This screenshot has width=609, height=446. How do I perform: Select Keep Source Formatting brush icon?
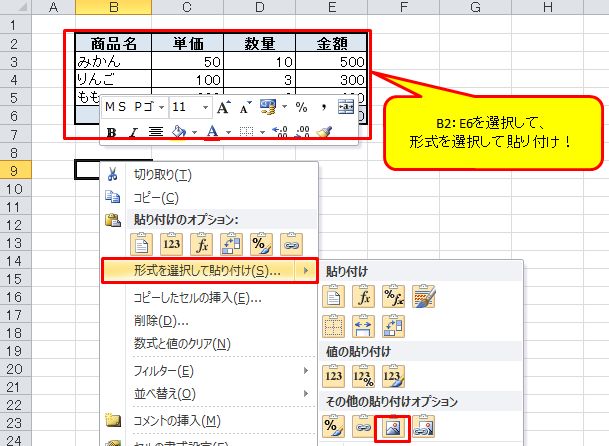424,296
